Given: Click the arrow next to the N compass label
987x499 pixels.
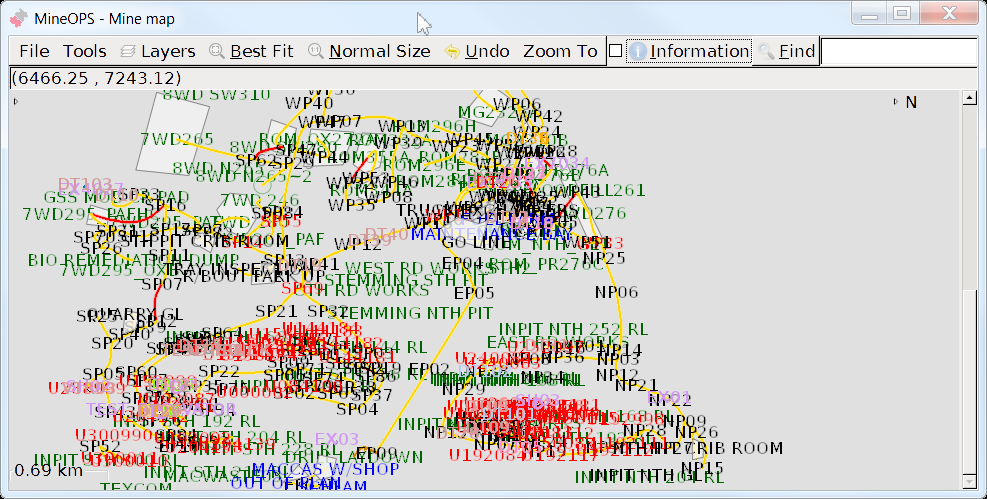Looking at the screenshot, I should pyautogui.click(x=896, y=101).
